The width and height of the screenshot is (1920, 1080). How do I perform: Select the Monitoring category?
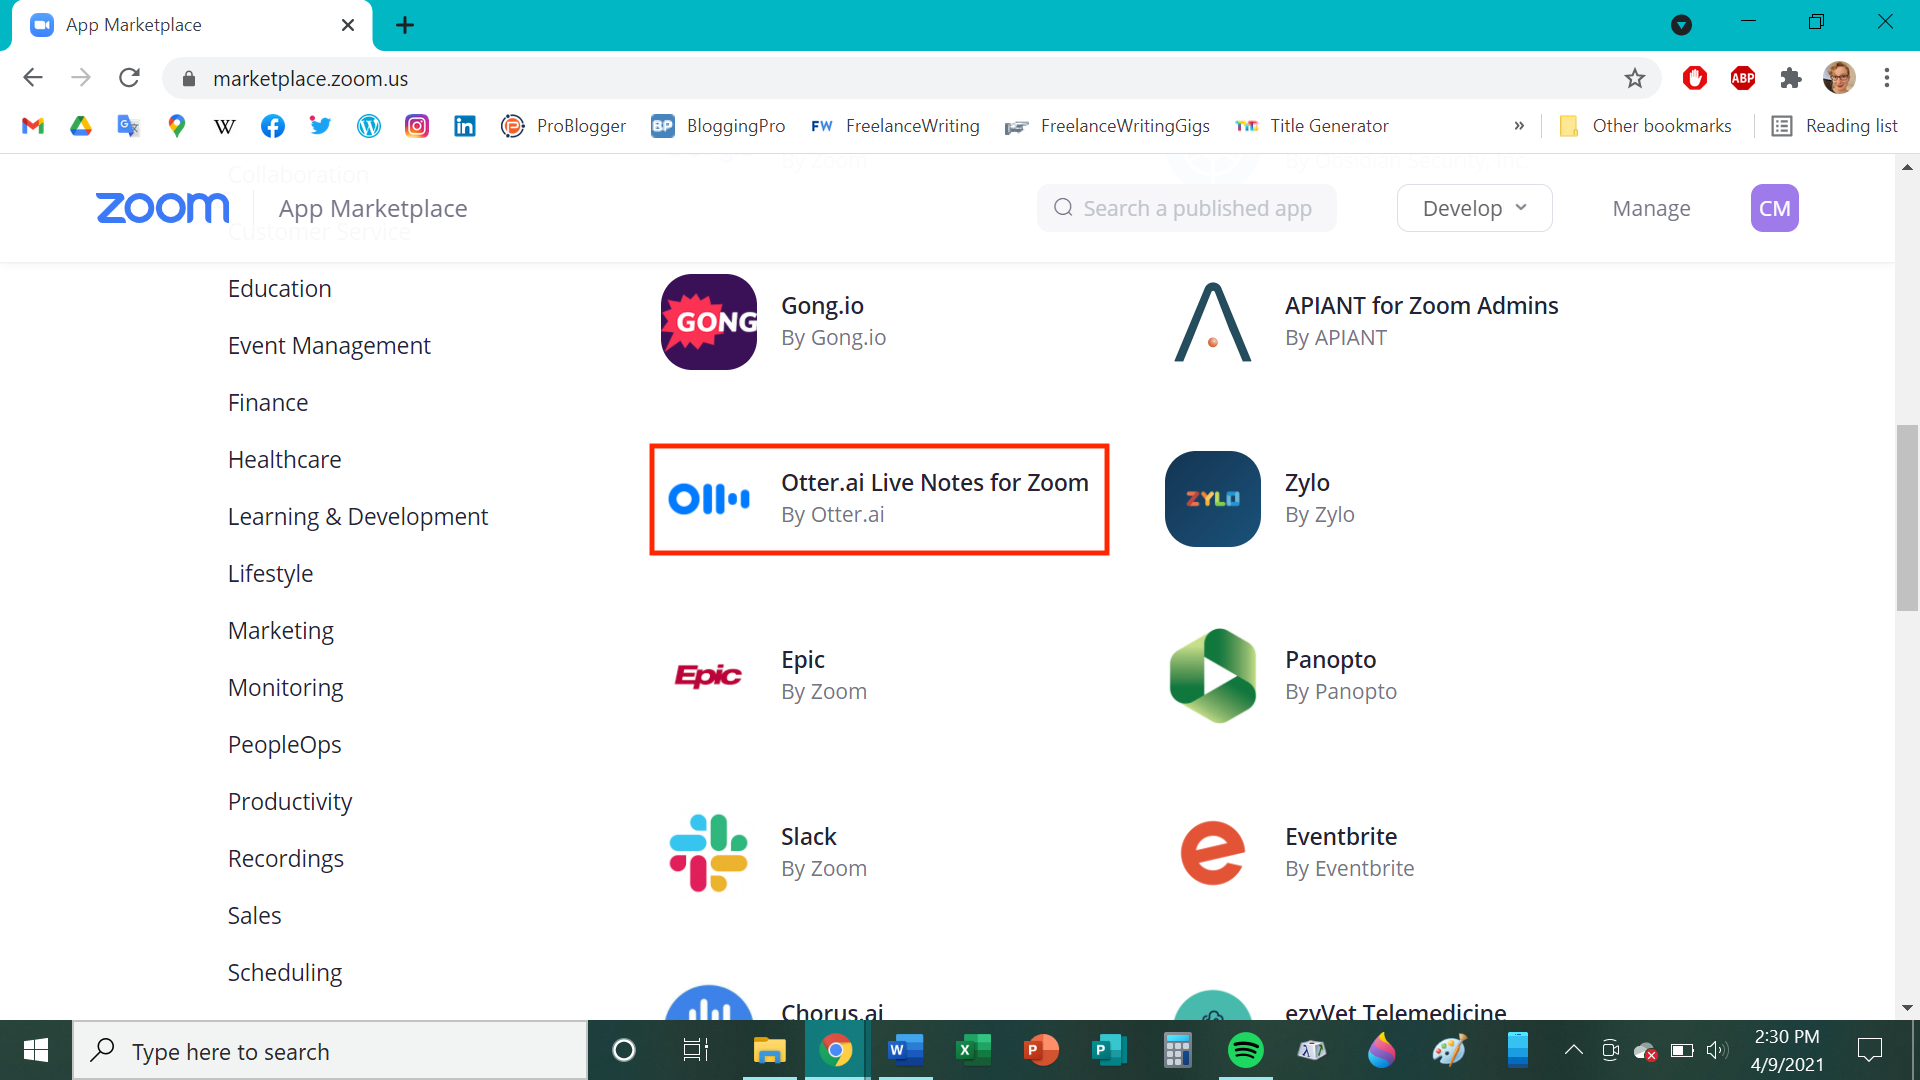point(285,688)
